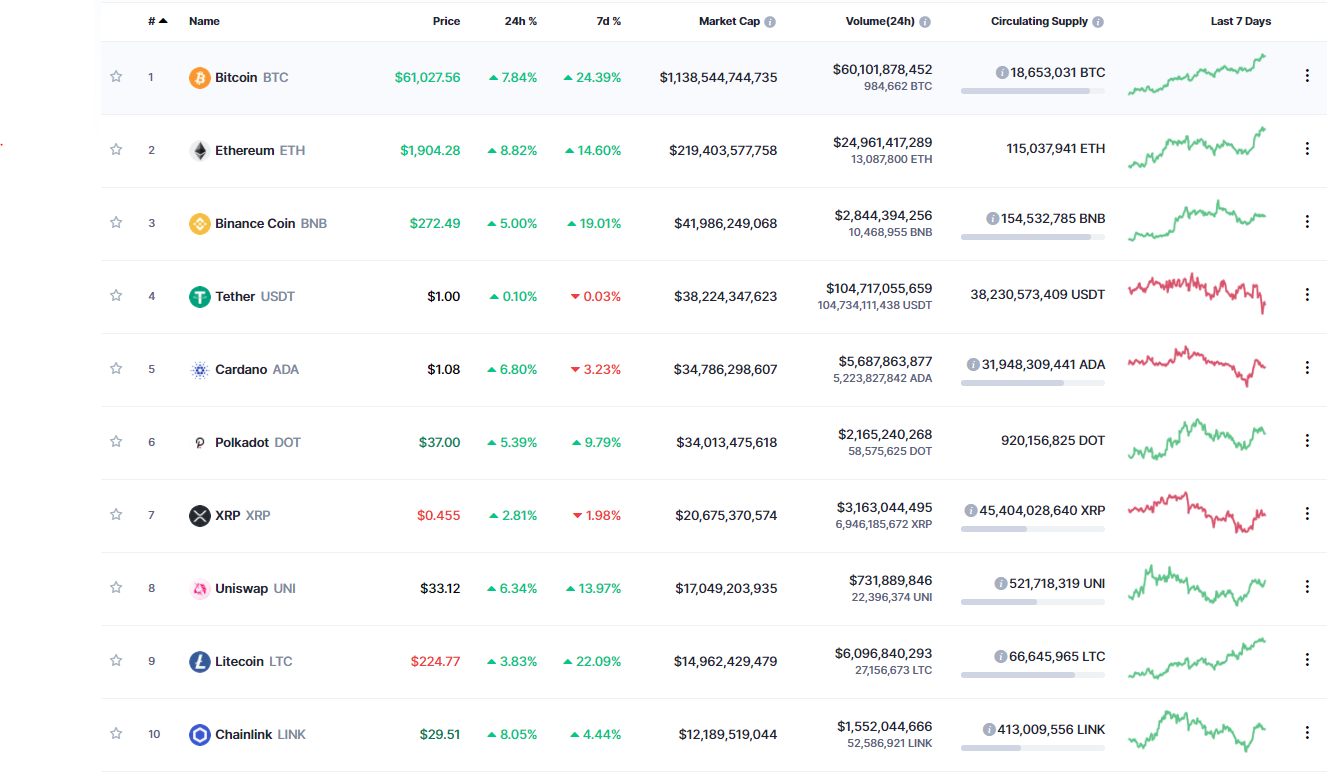This screenshot has height=775, width=1327.
Task: Star Ethereum to add to watchlist
Action: click(116, 150)
